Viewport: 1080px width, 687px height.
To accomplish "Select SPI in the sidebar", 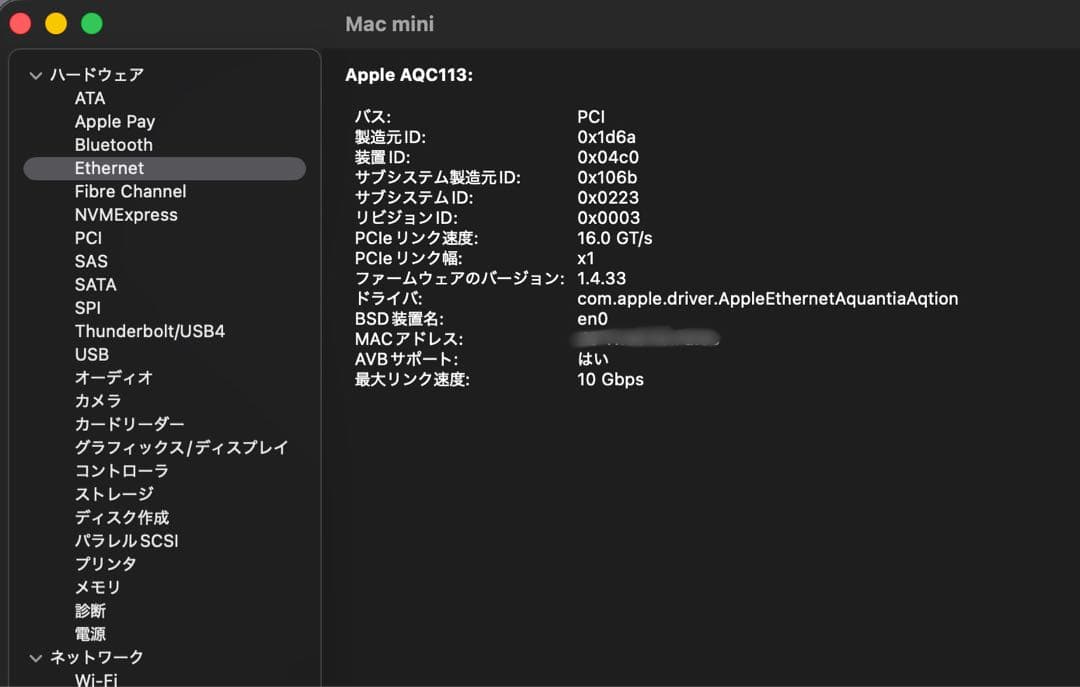I will point(87,308).
